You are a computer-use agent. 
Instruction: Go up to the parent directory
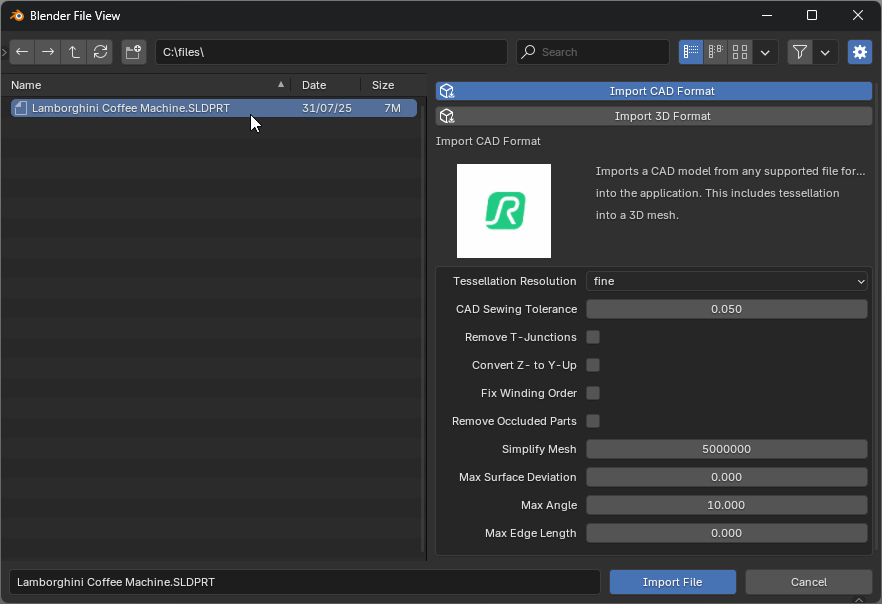point(74,52)
